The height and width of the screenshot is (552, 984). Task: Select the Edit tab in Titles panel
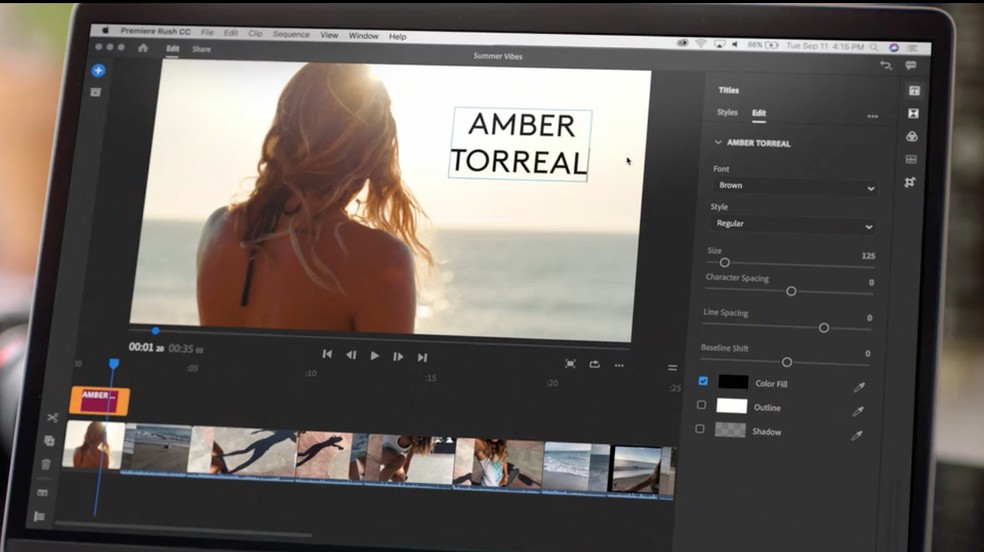[759, 113]
